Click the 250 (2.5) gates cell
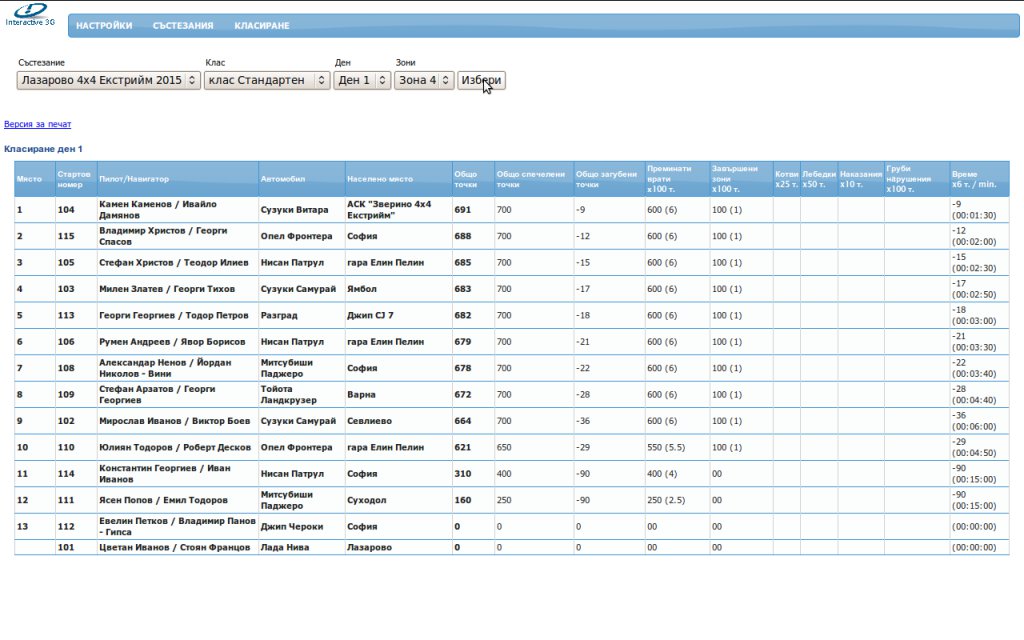 [x=677, y=500]
